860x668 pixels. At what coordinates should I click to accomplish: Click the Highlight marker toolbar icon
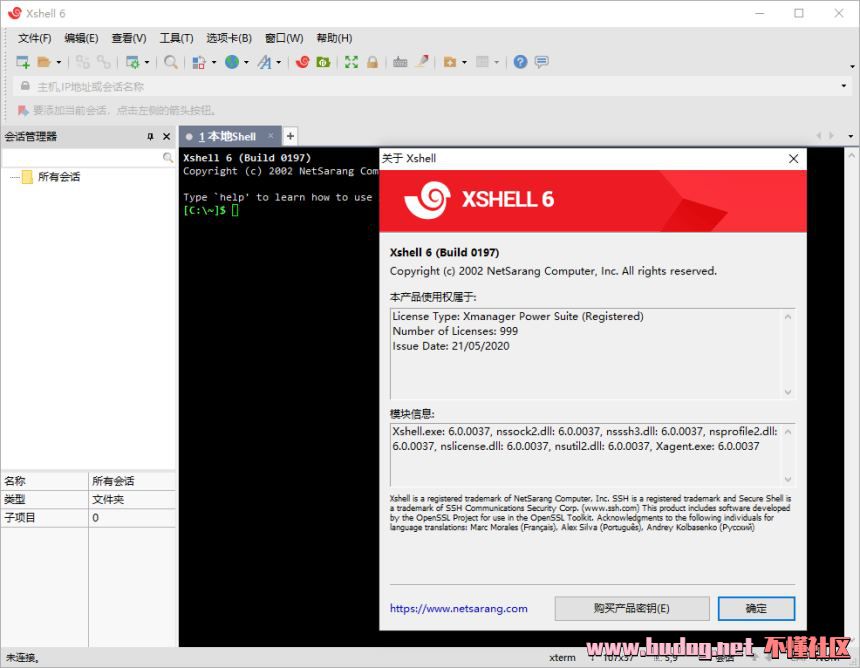click(x=422, y=62)
